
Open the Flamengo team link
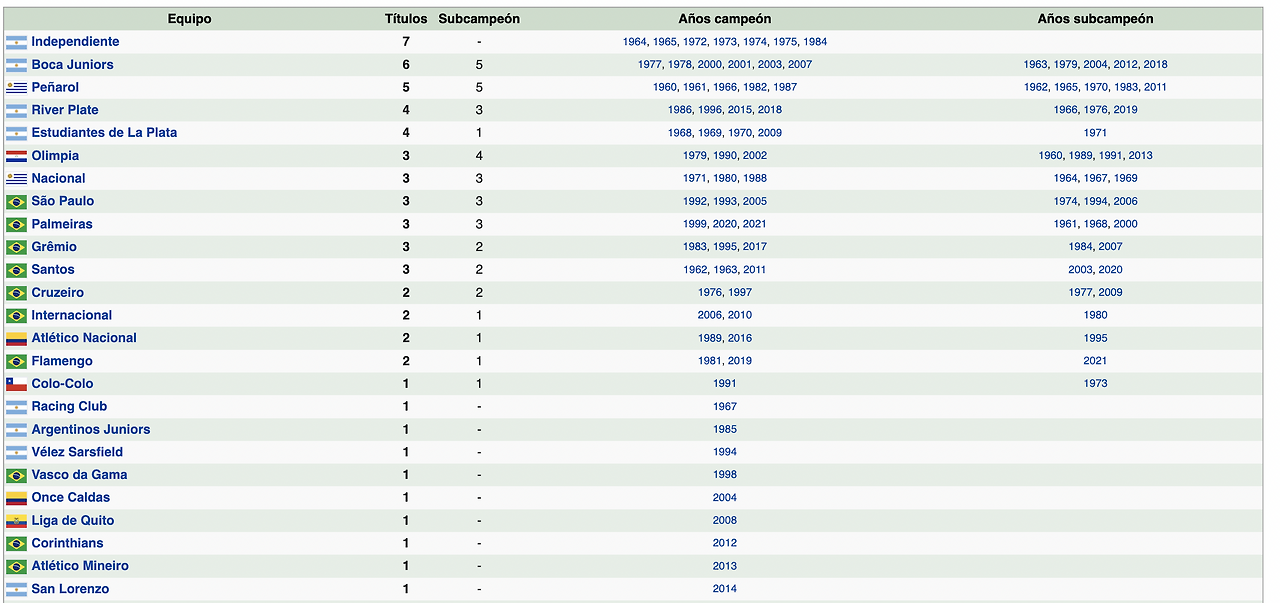pyautogui.click(x=62, y=361)
